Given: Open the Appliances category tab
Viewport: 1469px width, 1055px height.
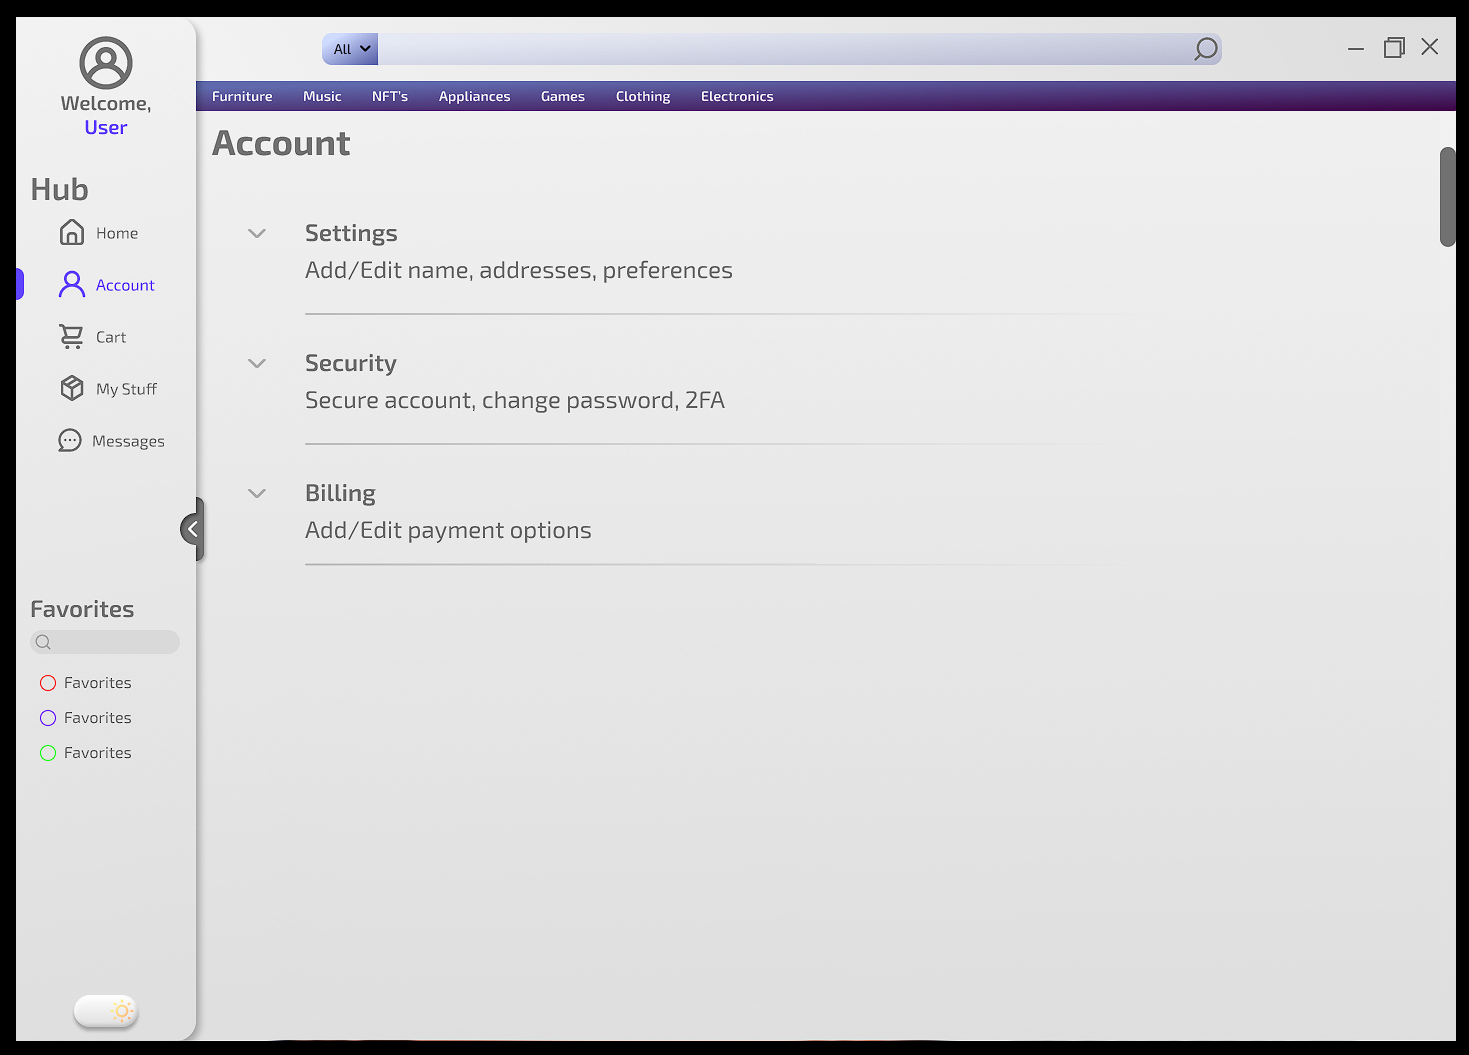Looking at the screenshot, I should point(474,96).
